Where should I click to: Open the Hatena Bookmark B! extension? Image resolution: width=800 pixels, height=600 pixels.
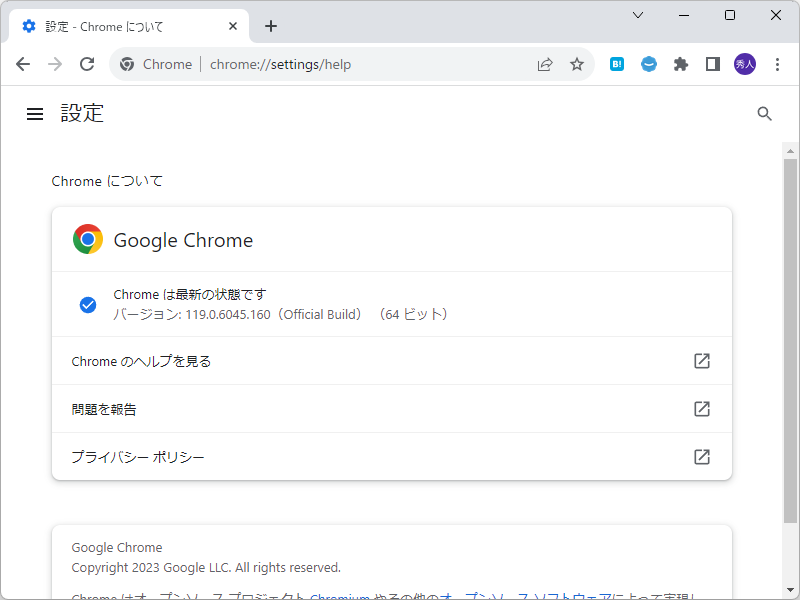pyautogui.click(x=617, y=63)
